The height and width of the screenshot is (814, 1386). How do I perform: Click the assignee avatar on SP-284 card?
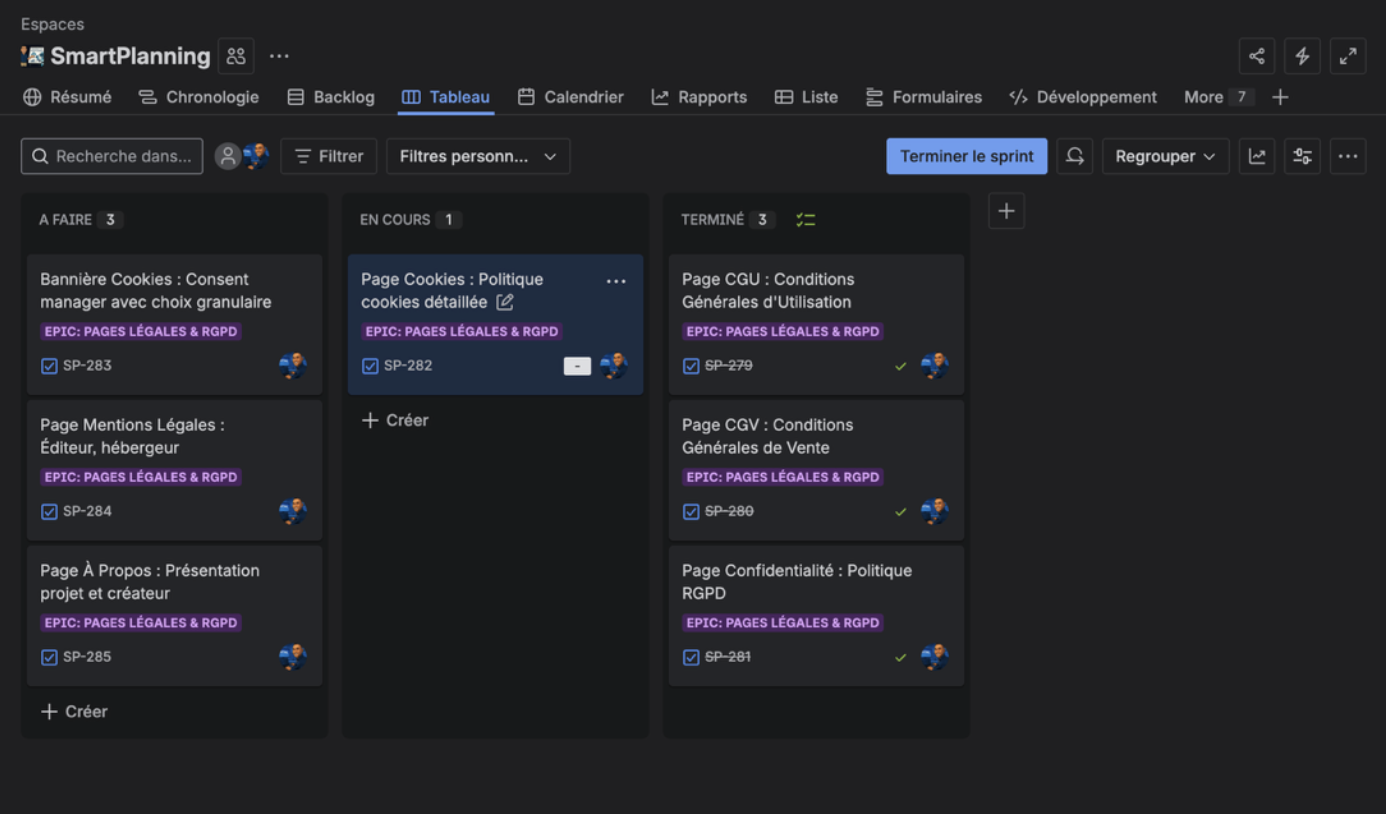293,511
